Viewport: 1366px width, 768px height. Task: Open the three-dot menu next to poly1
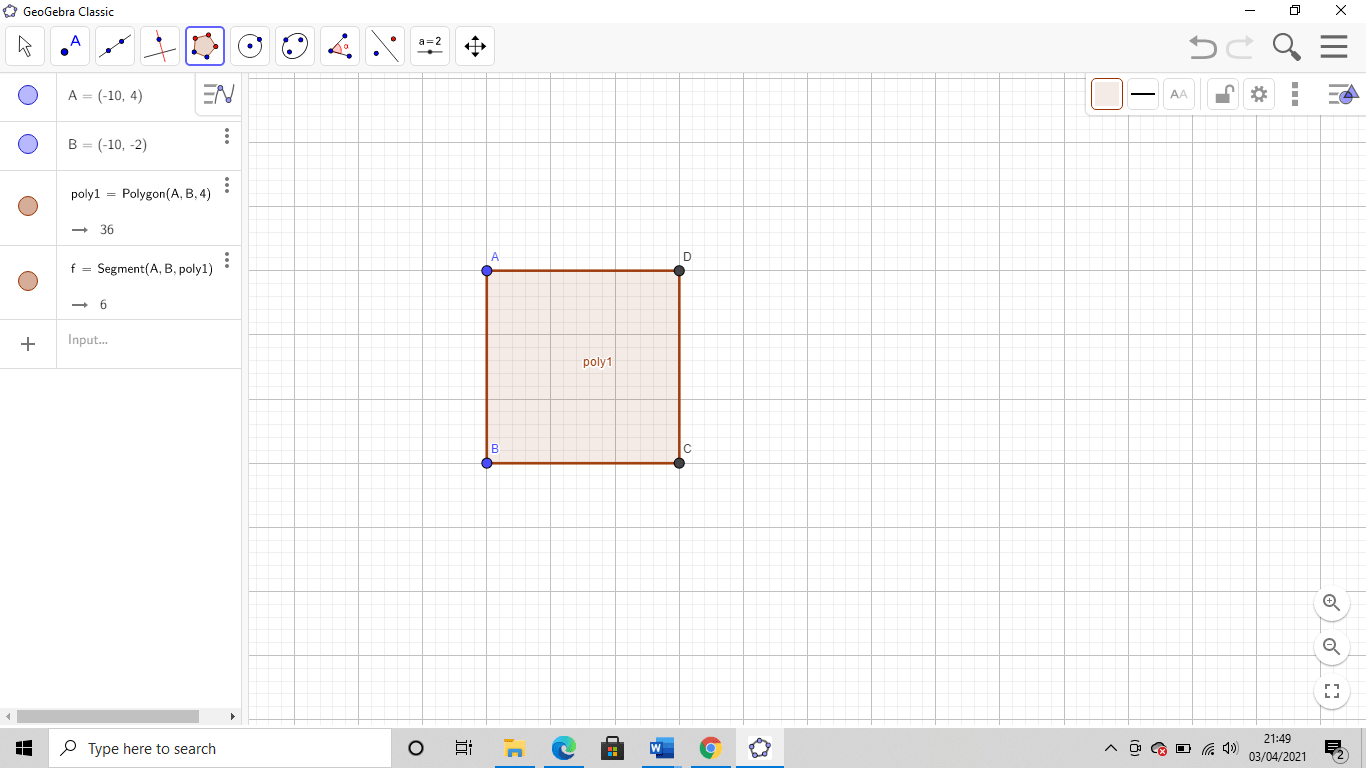(x=227, y=185)
